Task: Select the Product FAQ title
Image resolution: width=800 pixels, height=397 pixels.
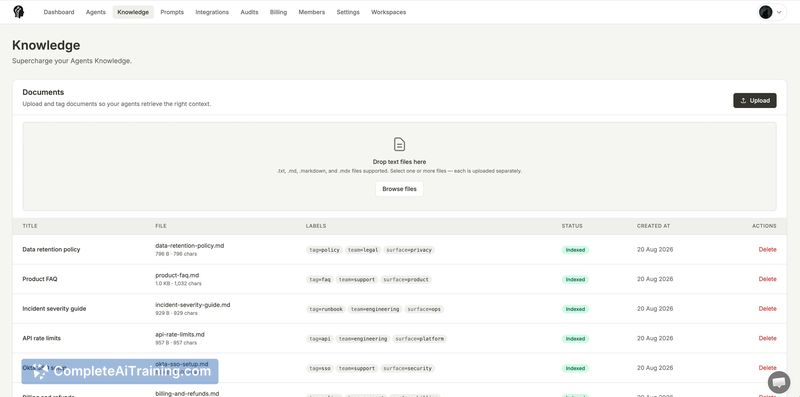Action: click(x=40, y=279)
